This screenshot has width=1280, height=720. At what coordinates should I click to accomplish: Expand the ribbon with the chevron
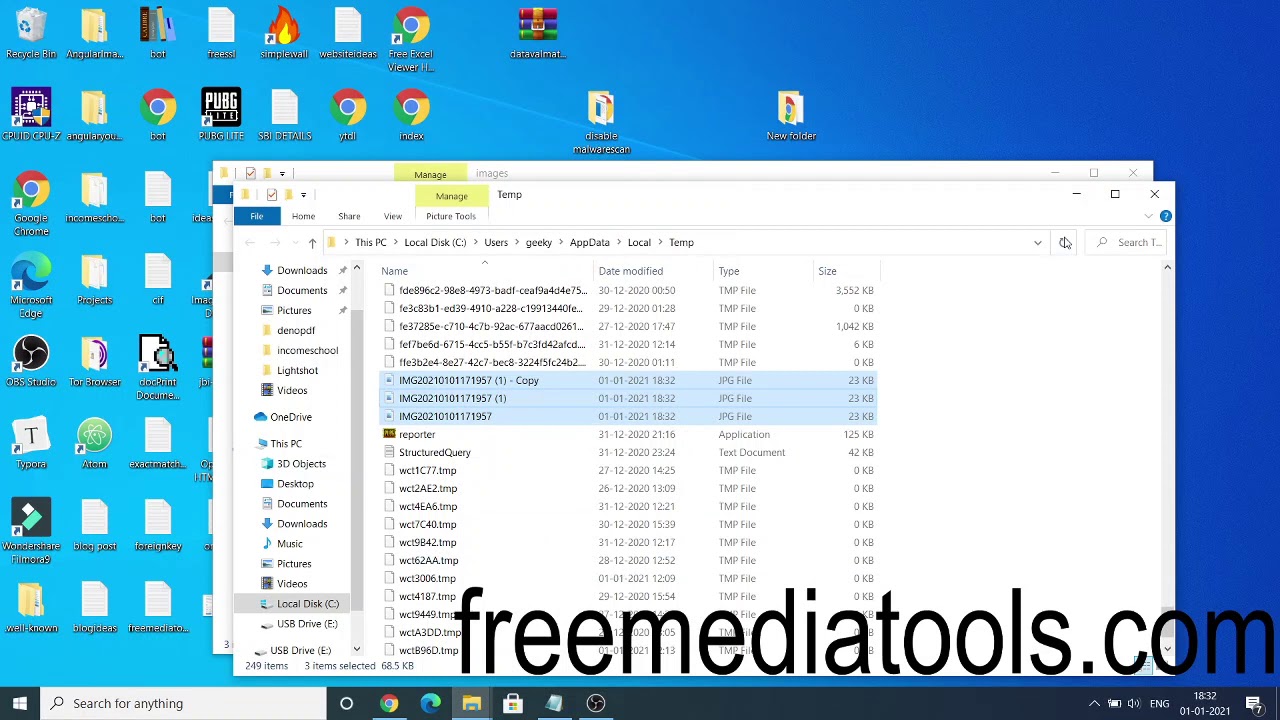point(1148,216)
